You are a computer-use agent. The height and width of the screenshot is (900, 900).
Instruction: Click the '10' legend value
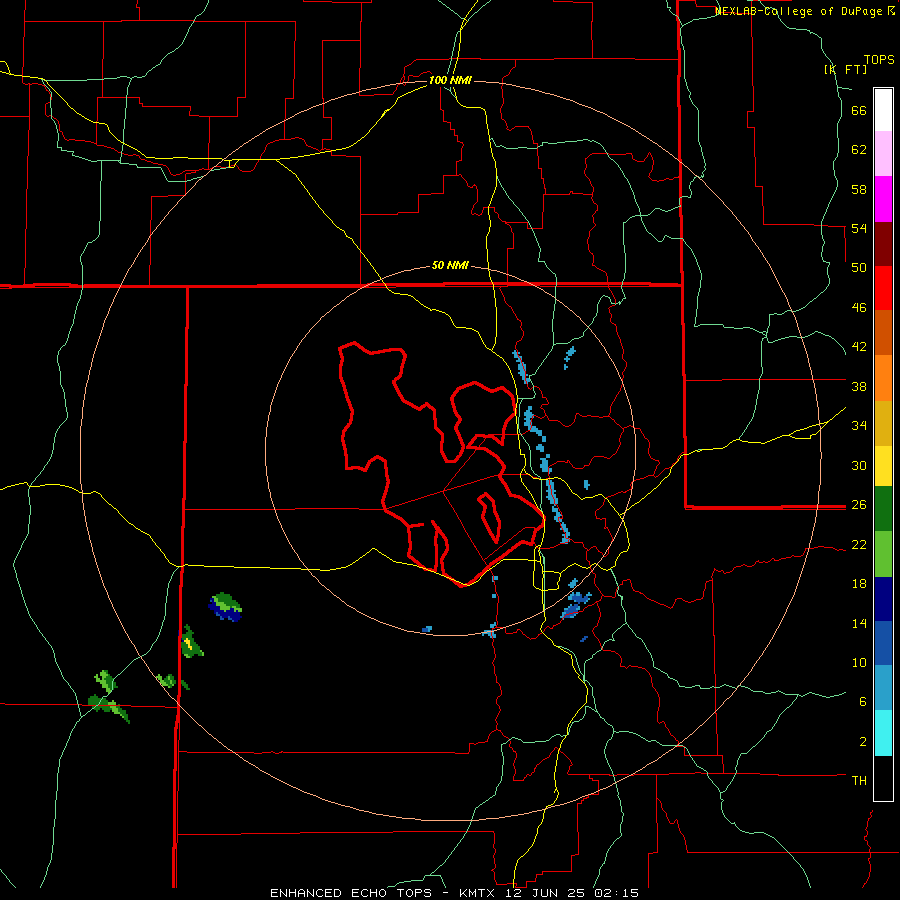point(859,662)
